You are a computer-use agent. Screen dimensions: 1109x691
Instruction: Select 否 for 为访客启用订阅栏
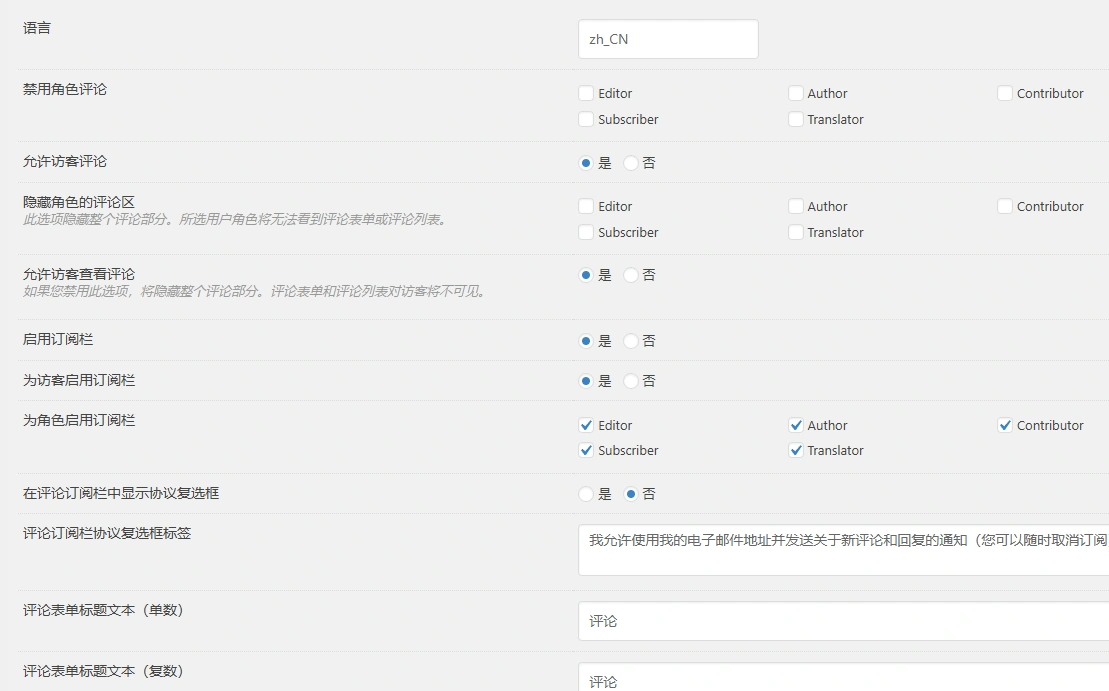630,381
